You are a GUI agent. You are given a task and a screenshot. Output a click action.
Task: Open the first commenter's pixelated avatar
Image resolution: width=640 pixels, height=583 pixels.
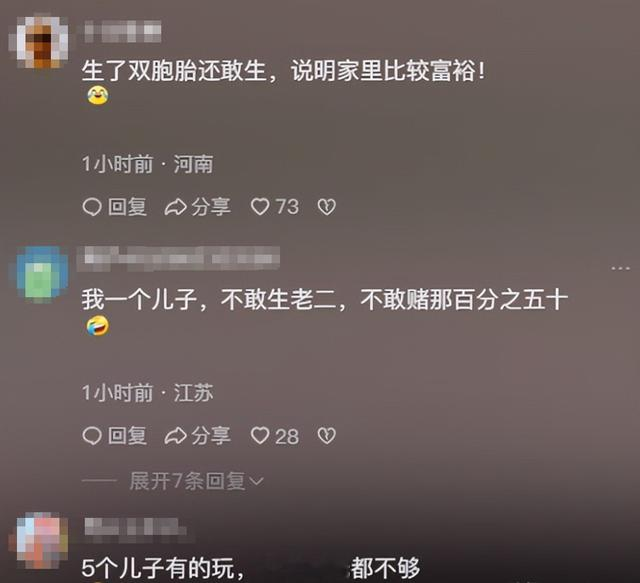[x=39, y=42]
